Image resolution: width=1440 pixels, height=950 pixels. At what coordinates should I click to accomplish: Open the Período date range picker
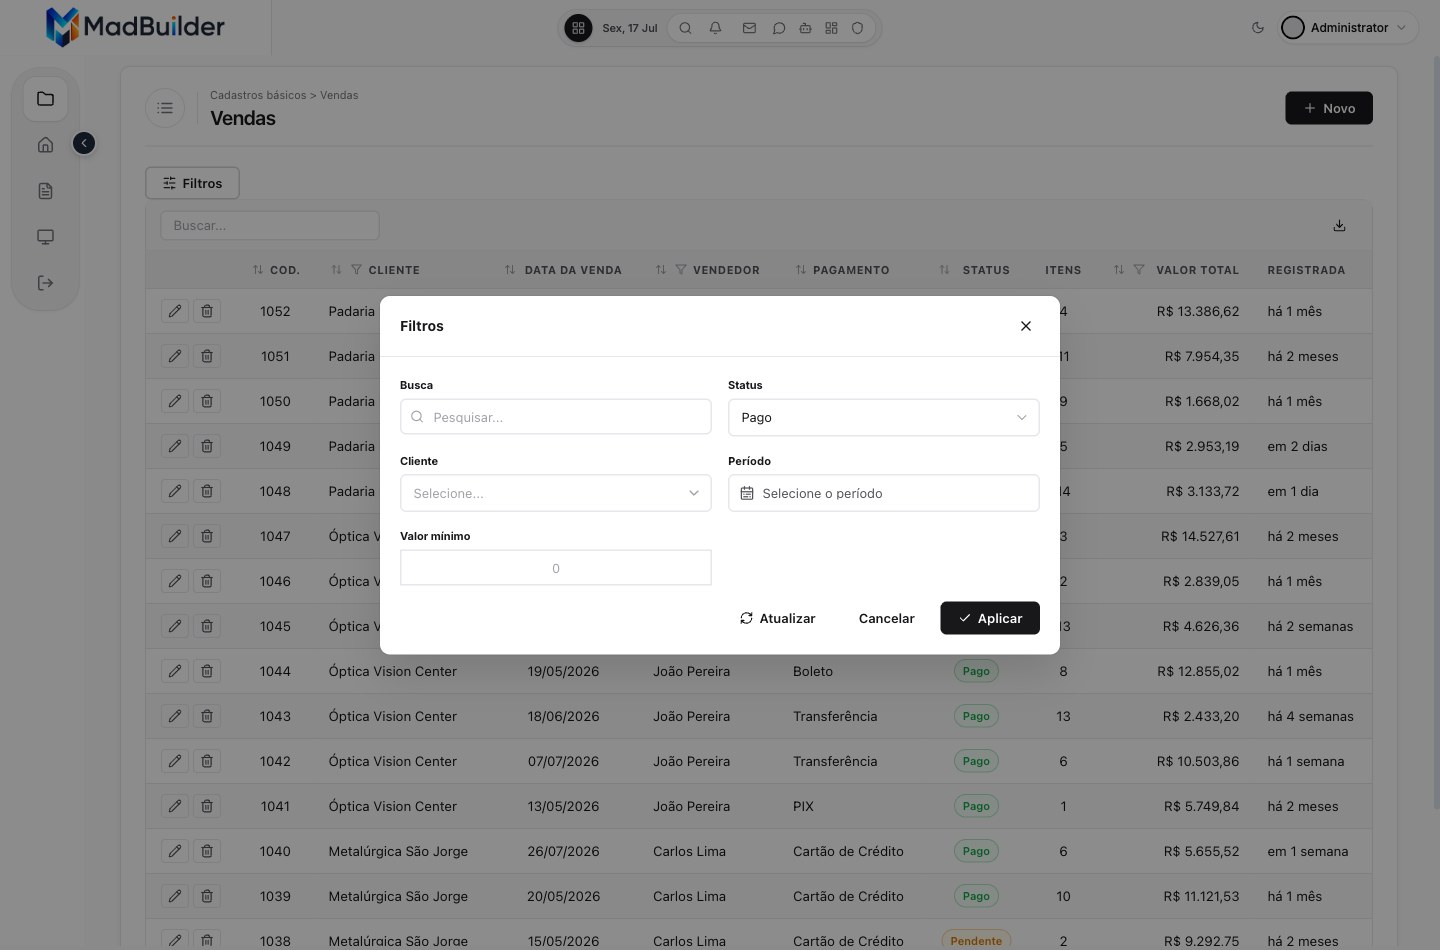883,493
